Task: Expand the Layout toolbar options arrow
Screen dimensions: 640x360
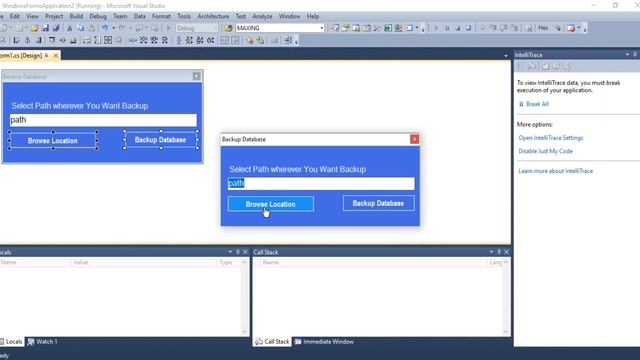Action: point(296,41)
